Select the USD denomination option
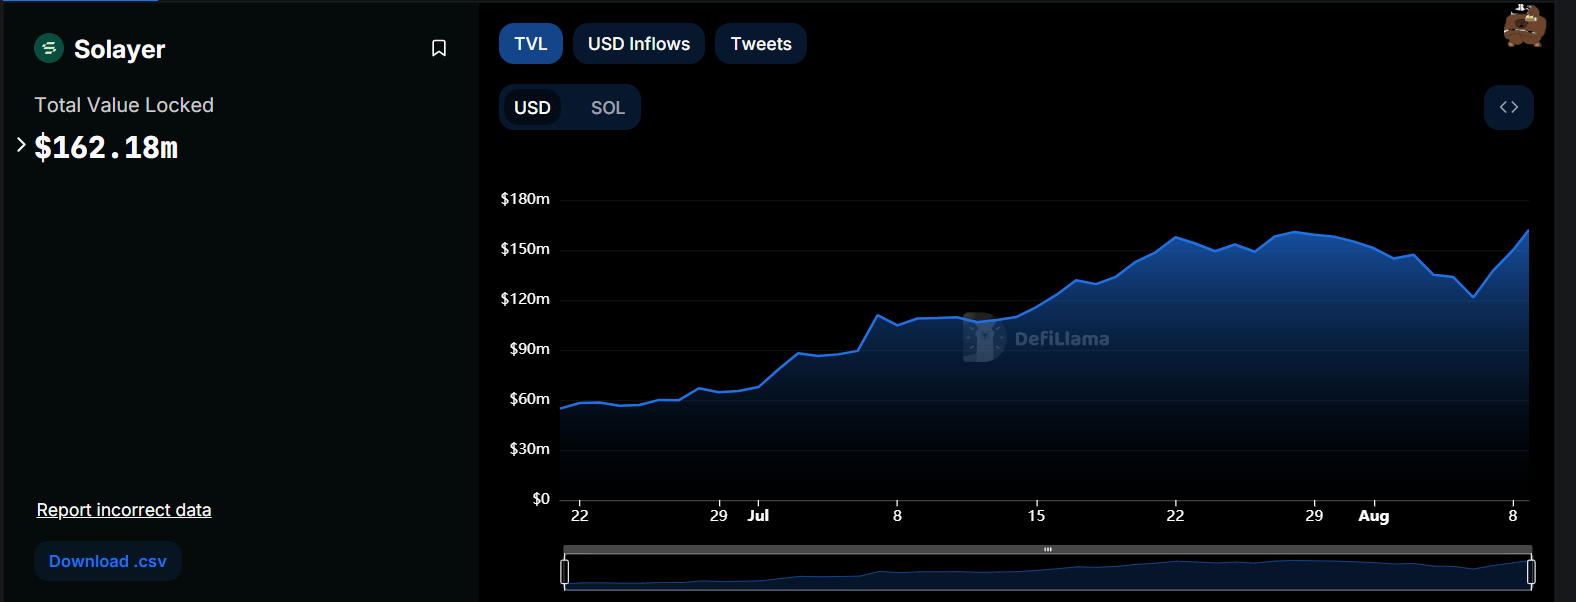Viewport: 1576px width, 602px height. click(x=532, y=108)
